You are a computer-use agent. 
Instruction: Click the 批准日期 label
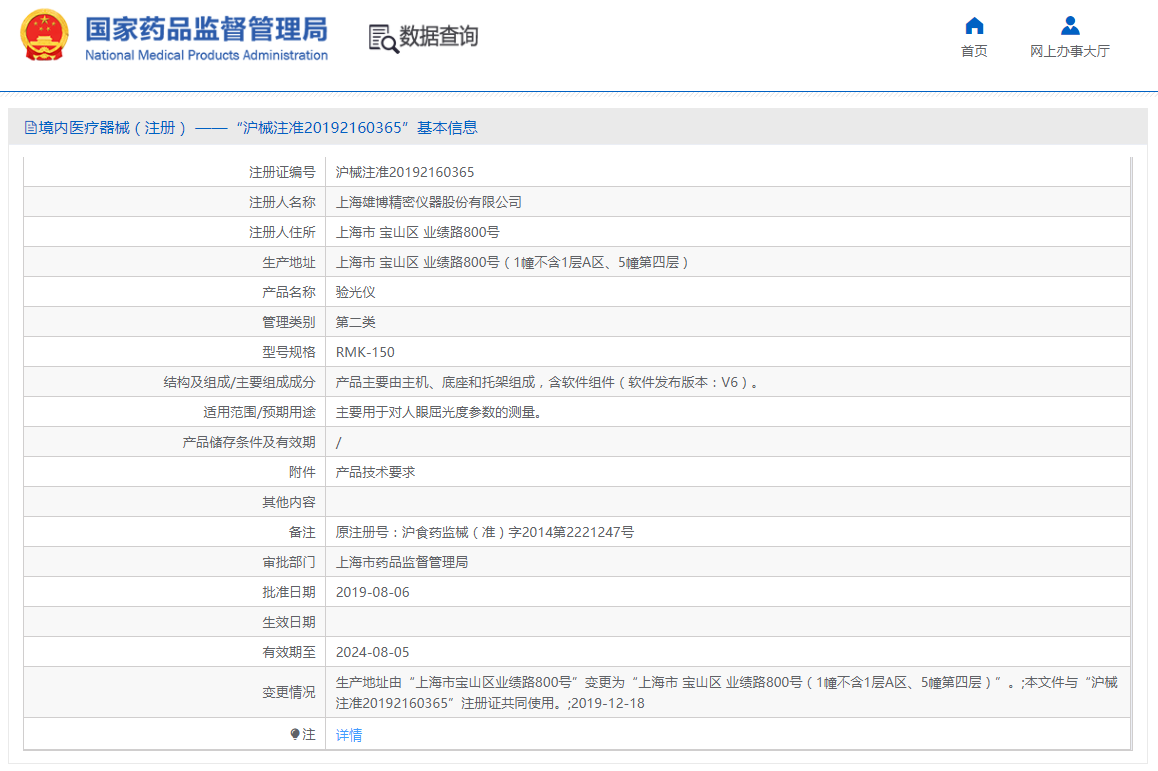pos(289,592)
